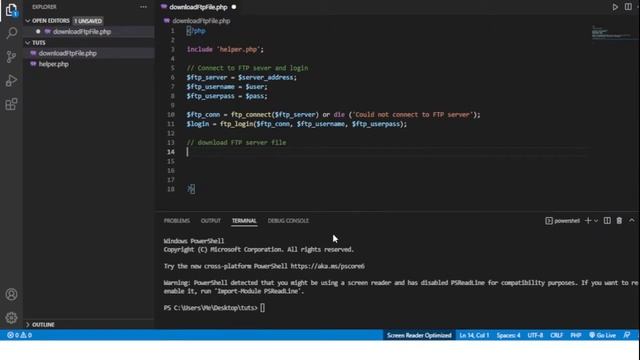Open the Run and Debug view
The height and width of the screenshot is (360, 640).
point(11,80)
